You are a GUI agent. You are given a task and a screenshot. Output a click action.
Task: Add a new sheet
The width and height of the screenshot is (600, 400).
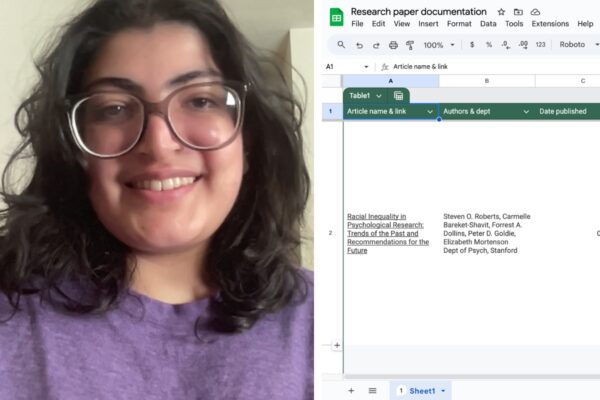tap(351, 391)
